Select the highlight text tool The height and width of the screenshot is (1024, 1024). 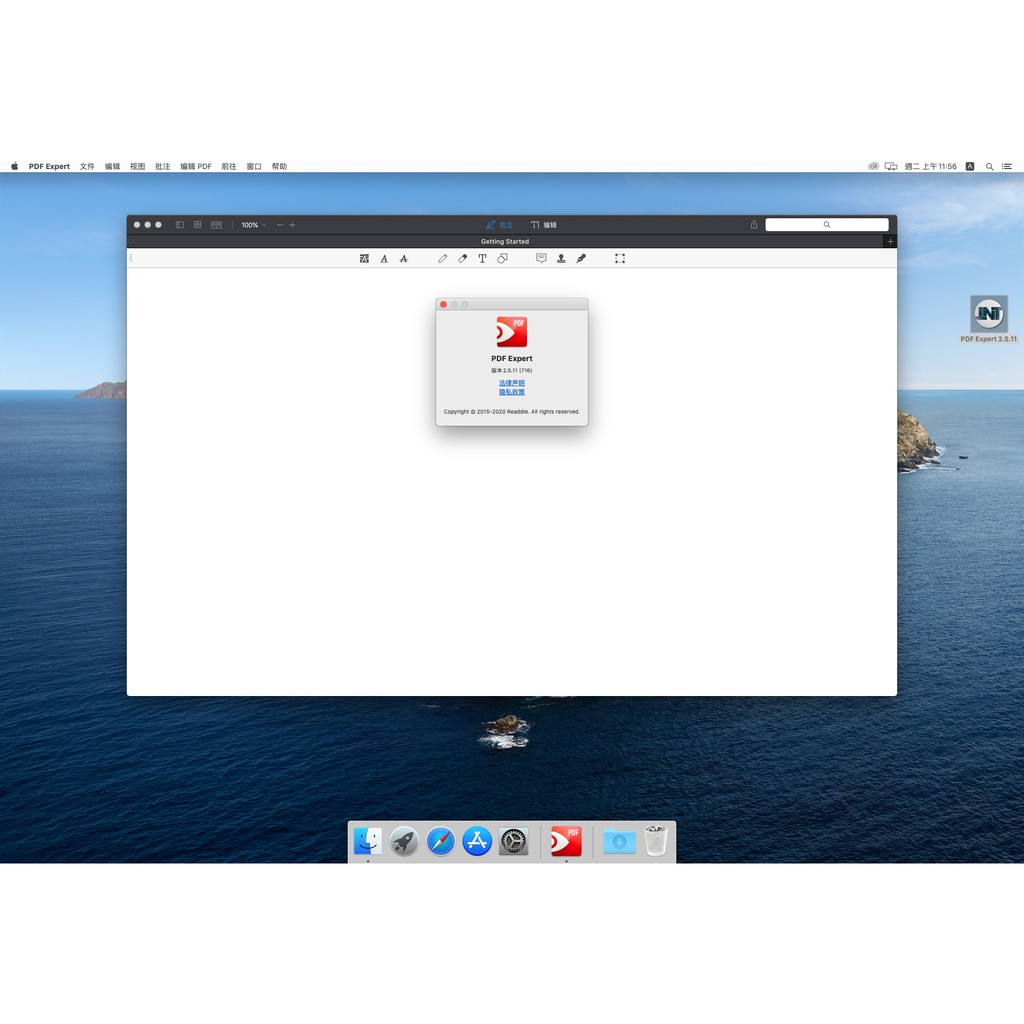coord(364,258)
